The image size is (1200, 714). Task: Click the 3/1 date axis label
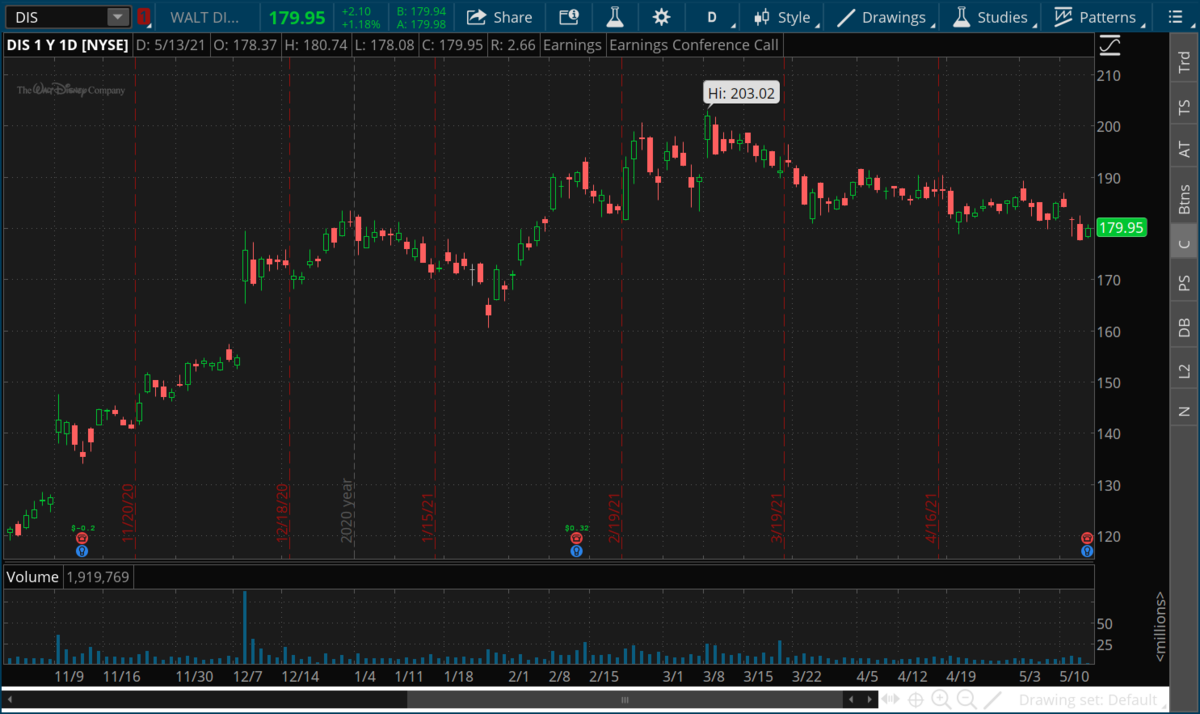[x=672, y=676]
